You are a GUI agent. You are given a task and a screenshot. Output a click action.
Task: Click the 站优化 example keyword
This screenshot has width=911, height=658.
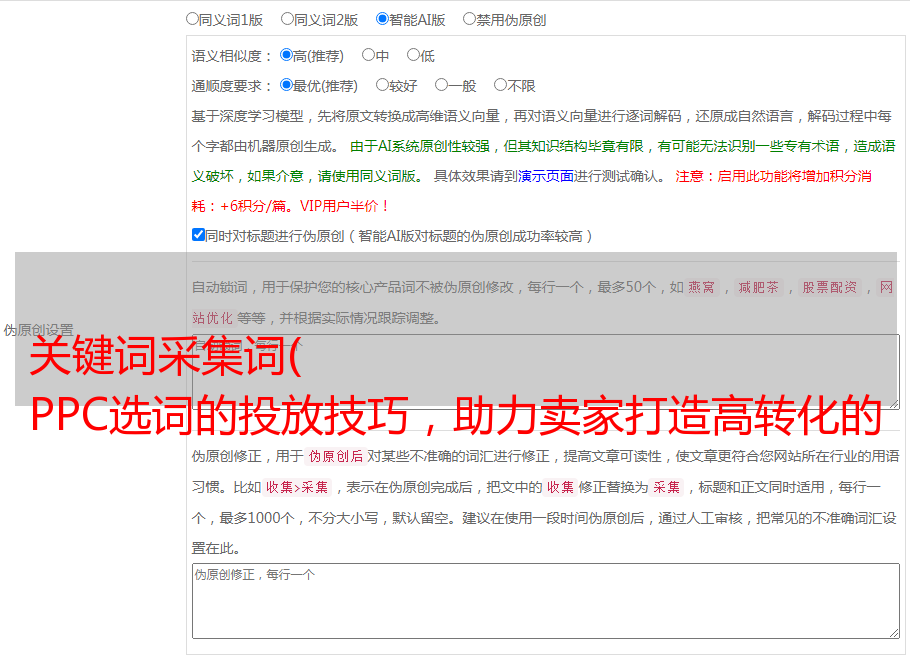pos(212,318)
